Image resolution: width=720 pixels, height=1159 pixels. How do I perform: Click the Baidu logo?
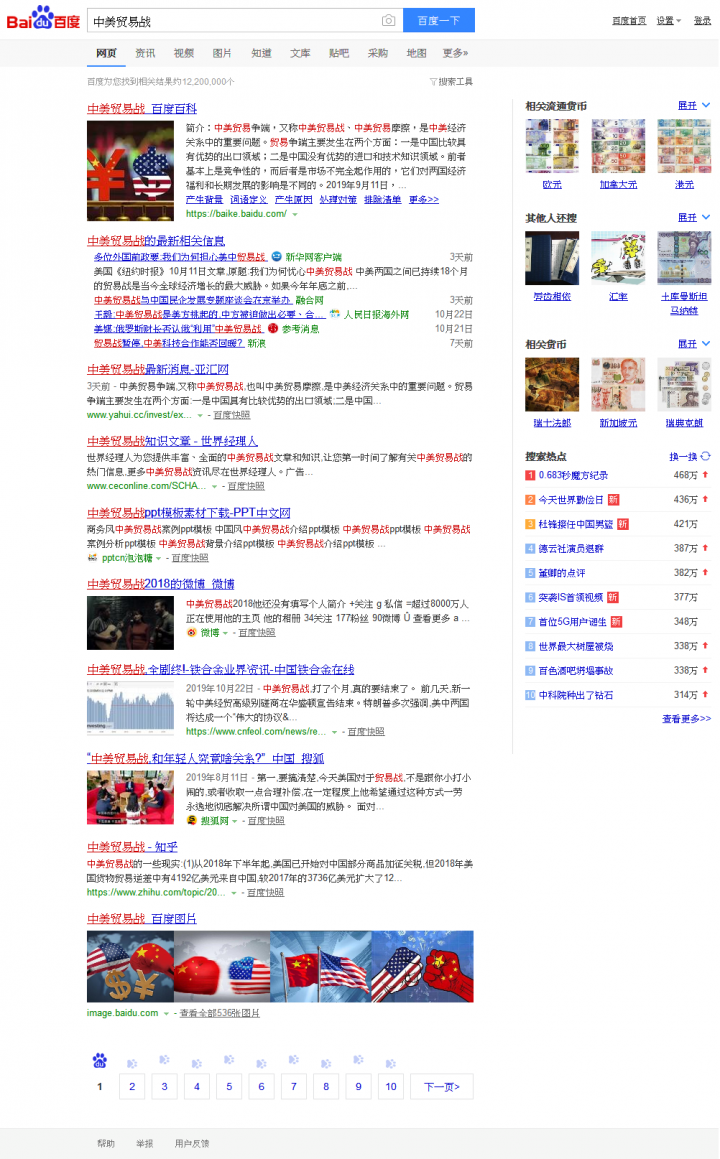[43, 18]
